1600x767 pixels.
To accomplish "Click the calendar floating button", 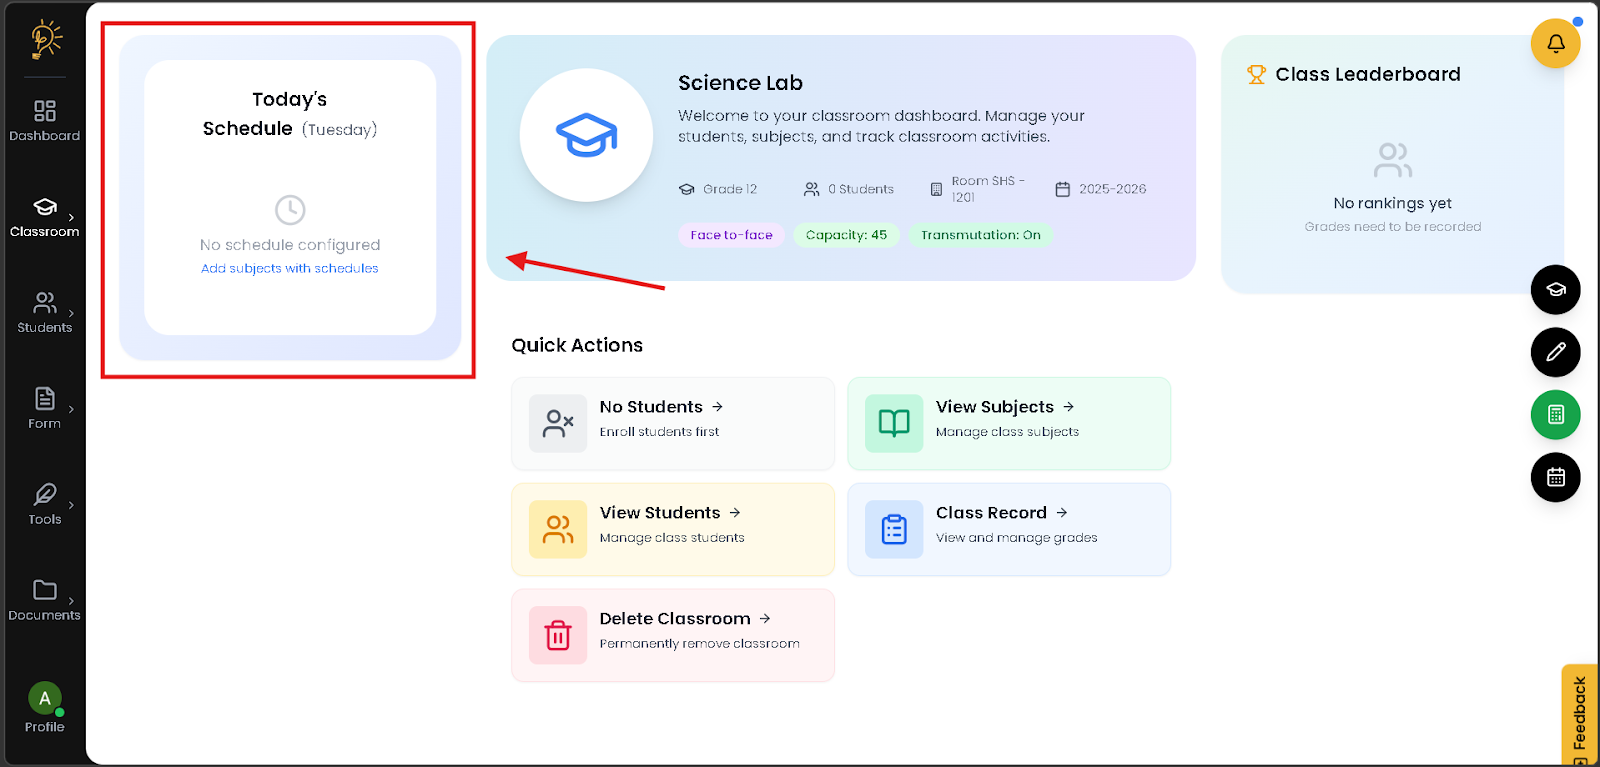I will [x=1555, y=477].
